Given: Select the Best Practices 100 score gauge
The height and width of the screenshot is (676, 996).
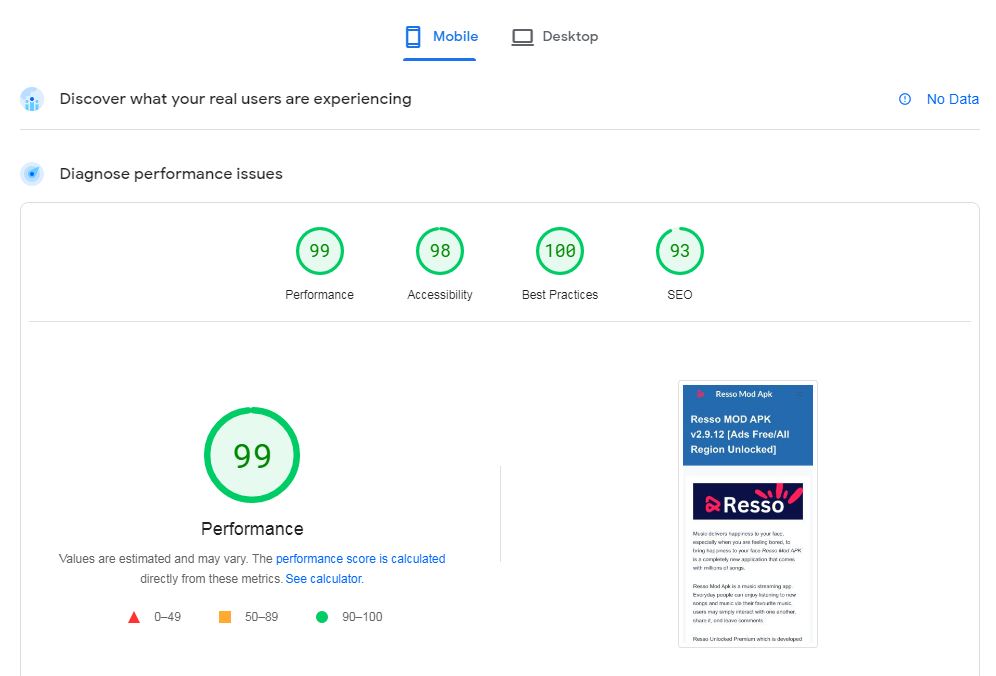Looking at the screenshot, I should (x=560, y=251).
